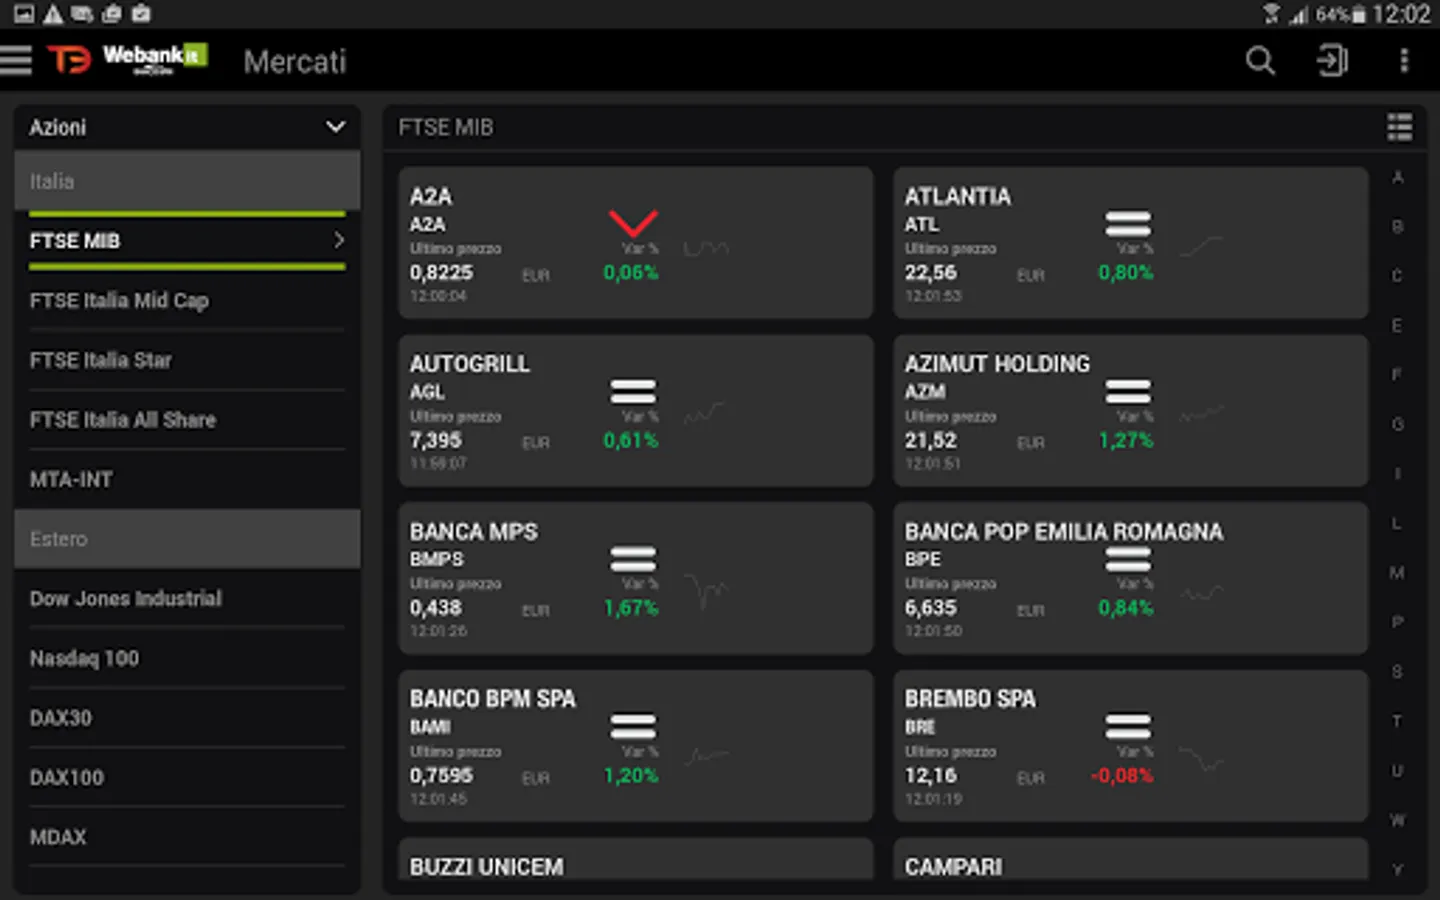Image resolution: width=1440 pixels, height=900 pixels.
Task: Jump to letter E in the index
Action: pyautogui.click(x=1397, y=326)
